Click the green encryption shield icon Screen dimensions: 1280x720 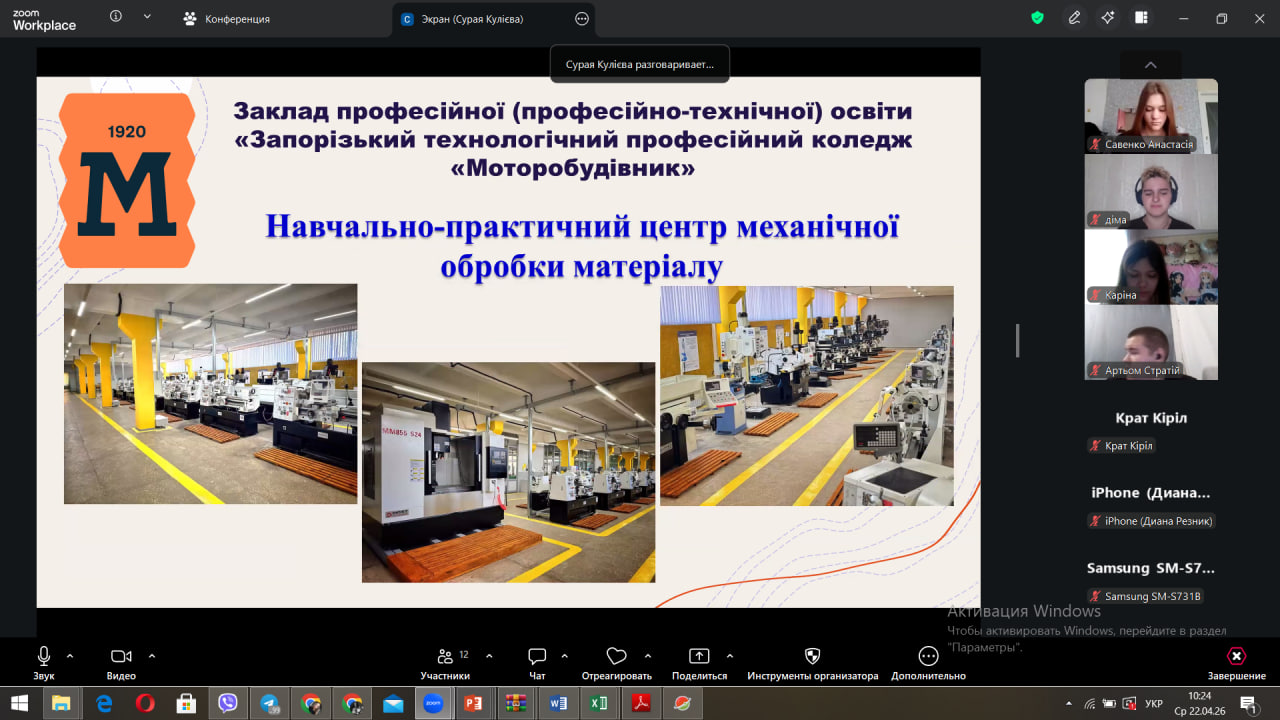(x=1037, y=18)
